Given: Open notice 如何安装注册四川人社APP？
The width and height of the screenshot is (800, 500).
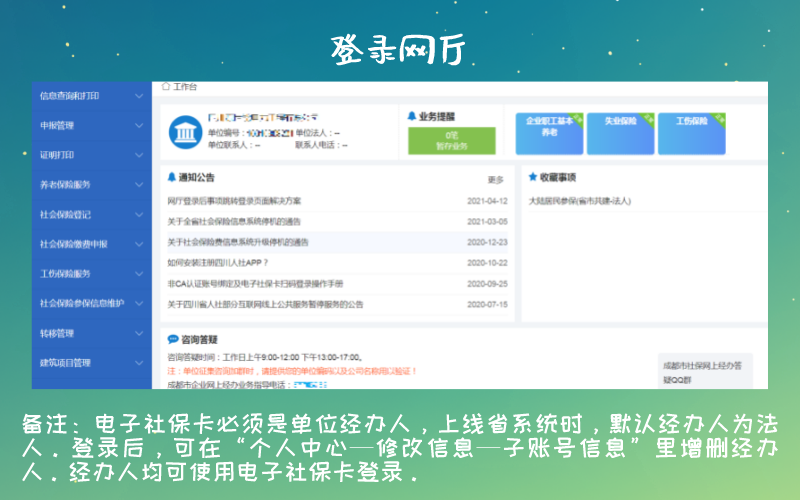Looking at the screenshot, I should click(x=218, y=263).
